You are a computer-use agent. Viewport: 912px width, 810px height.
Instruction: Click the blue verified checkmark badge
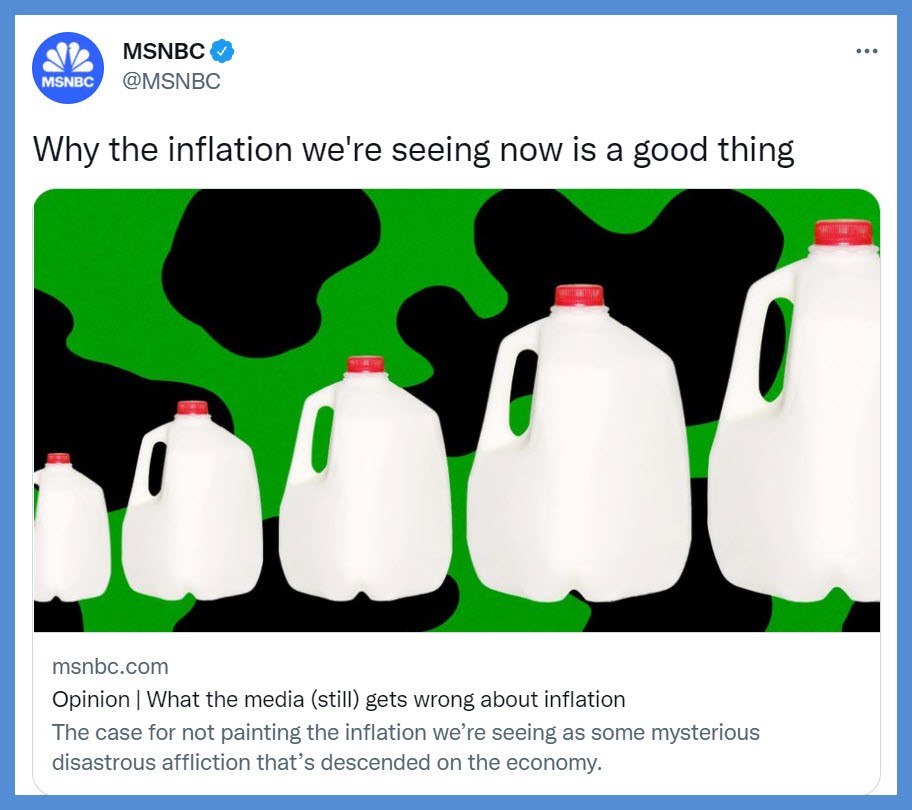(x=222, y=51)
